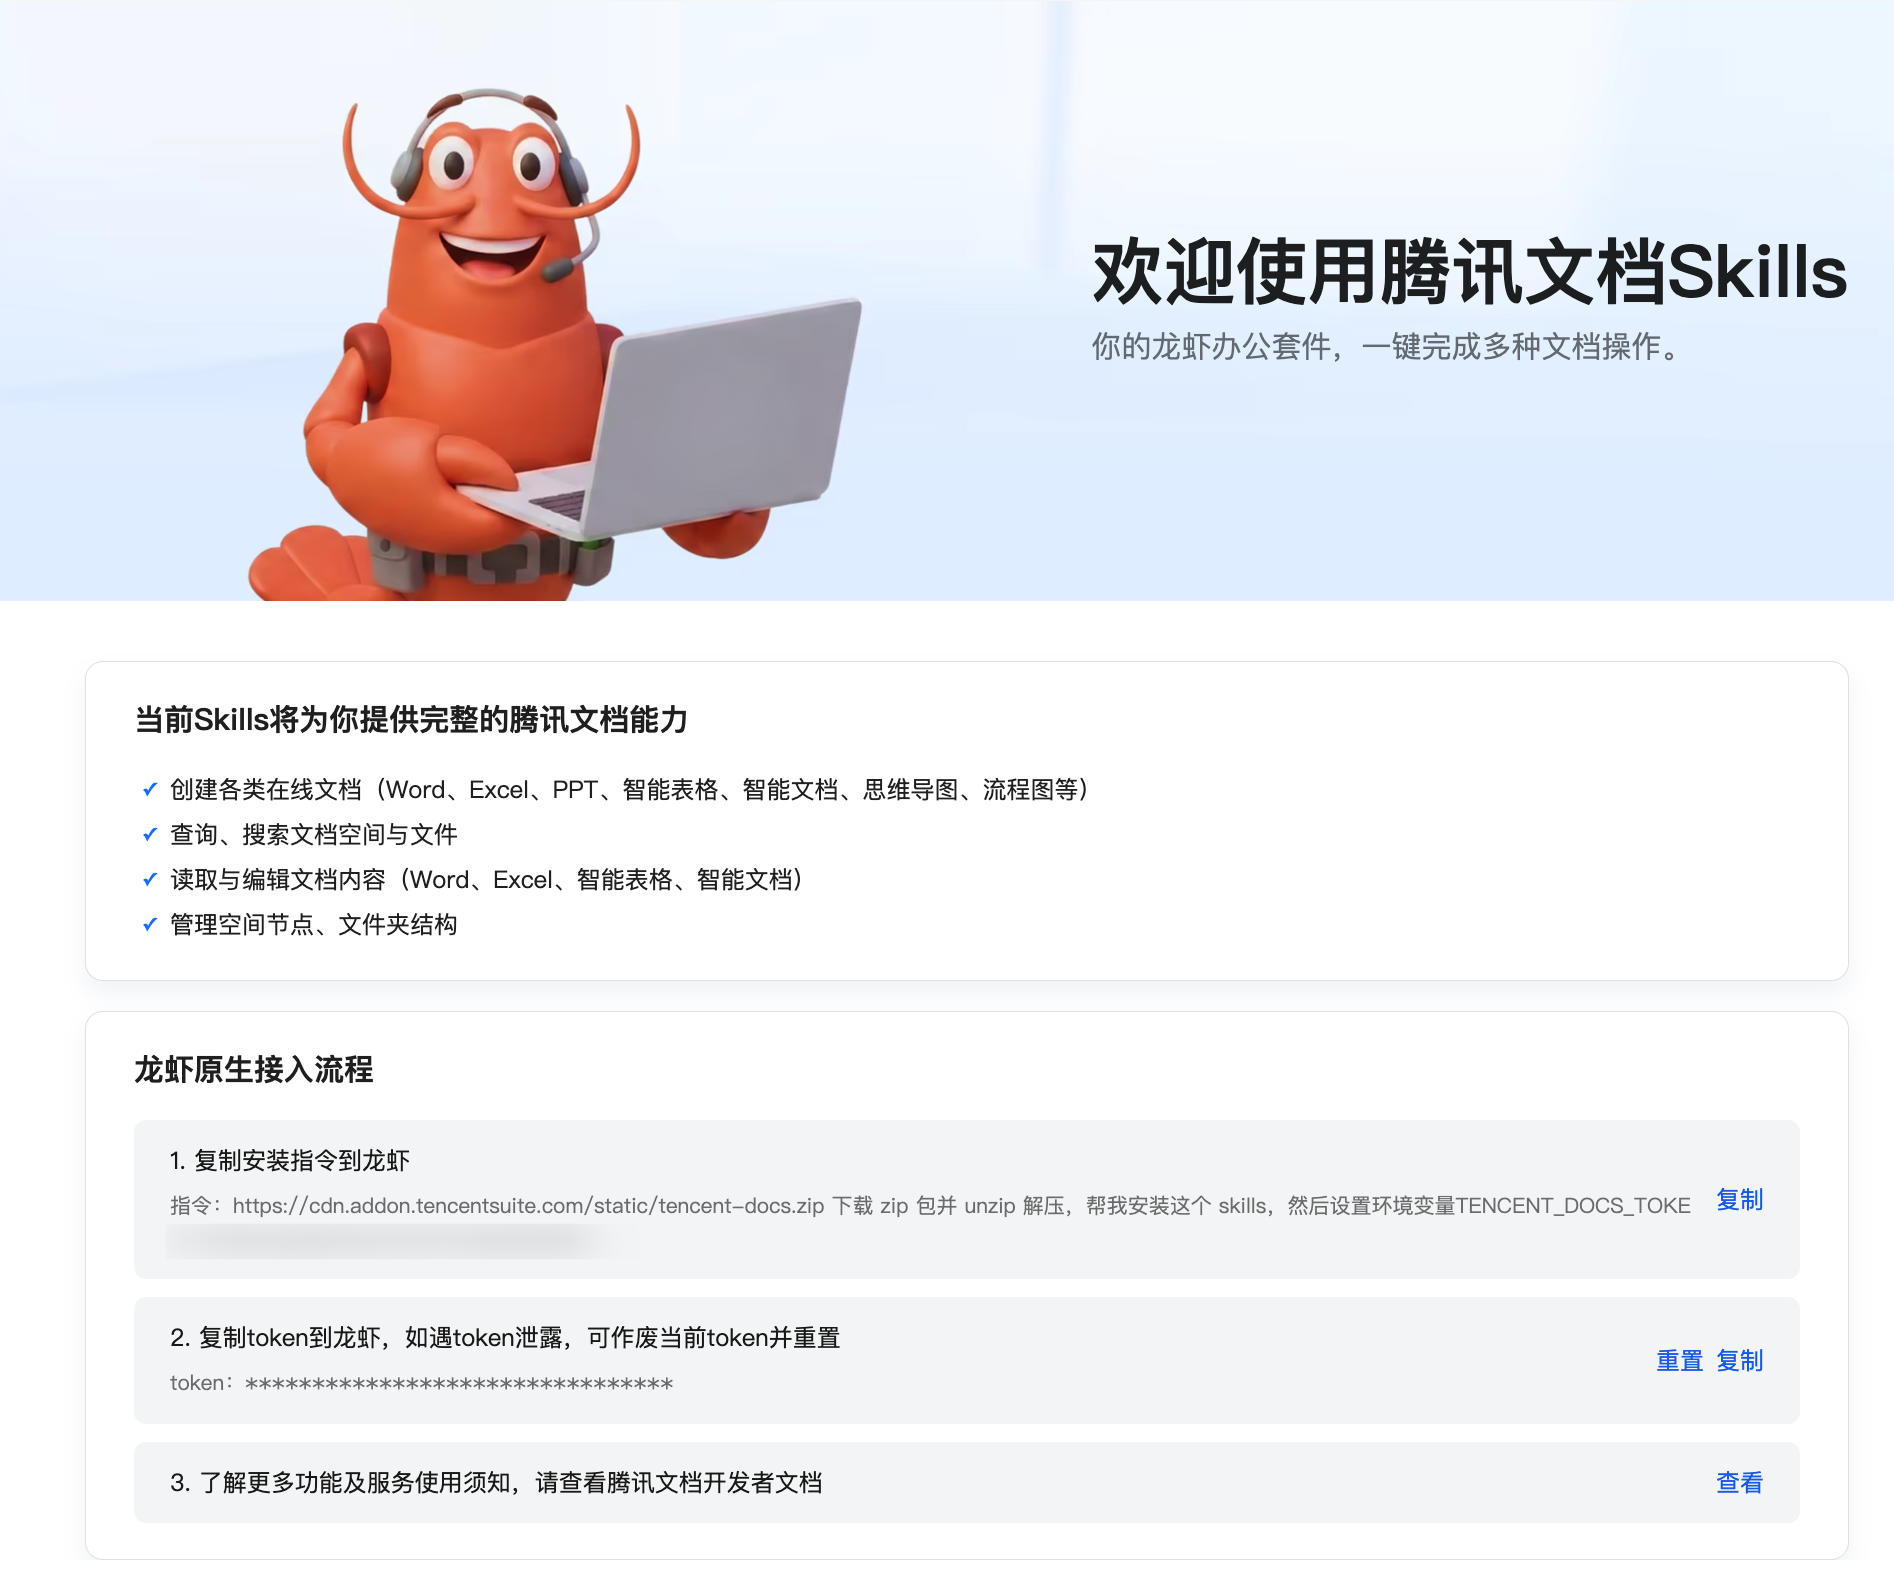Copy the token in step 2
Image resolution: width=1894 pixels, height=1594 pixels.
click(1739, 1360)
